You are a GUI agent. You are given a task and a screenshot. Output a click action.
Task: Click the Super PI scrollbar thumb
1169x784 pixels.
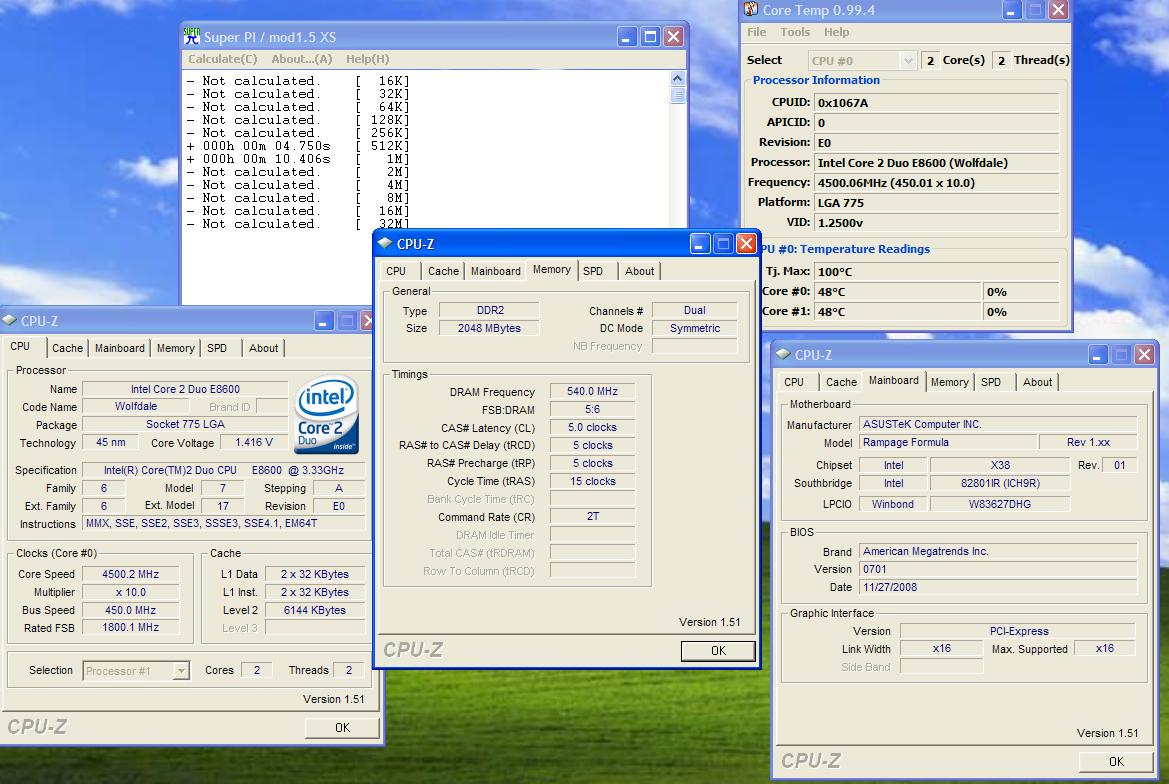tap(677, 95)
